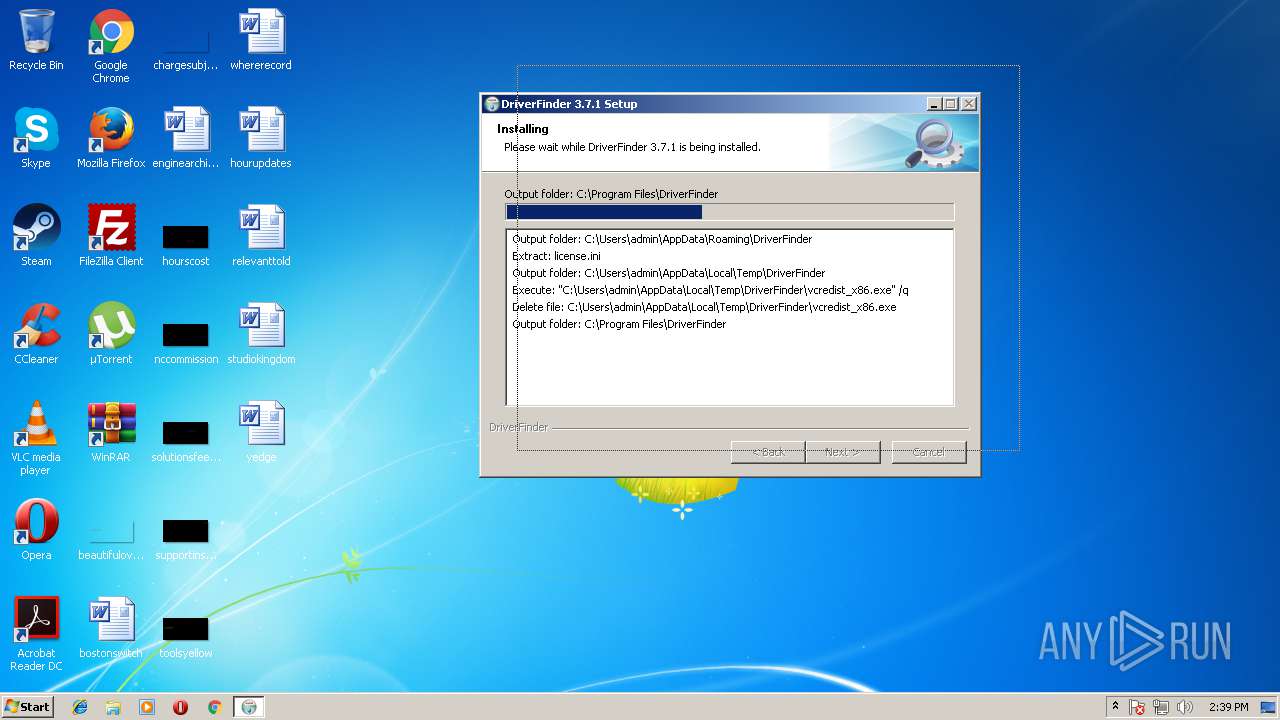Viewport: 1280px width, 720px height.
Task: Click the Next button in DriverFinder Setup
Action: coord(843,452)
